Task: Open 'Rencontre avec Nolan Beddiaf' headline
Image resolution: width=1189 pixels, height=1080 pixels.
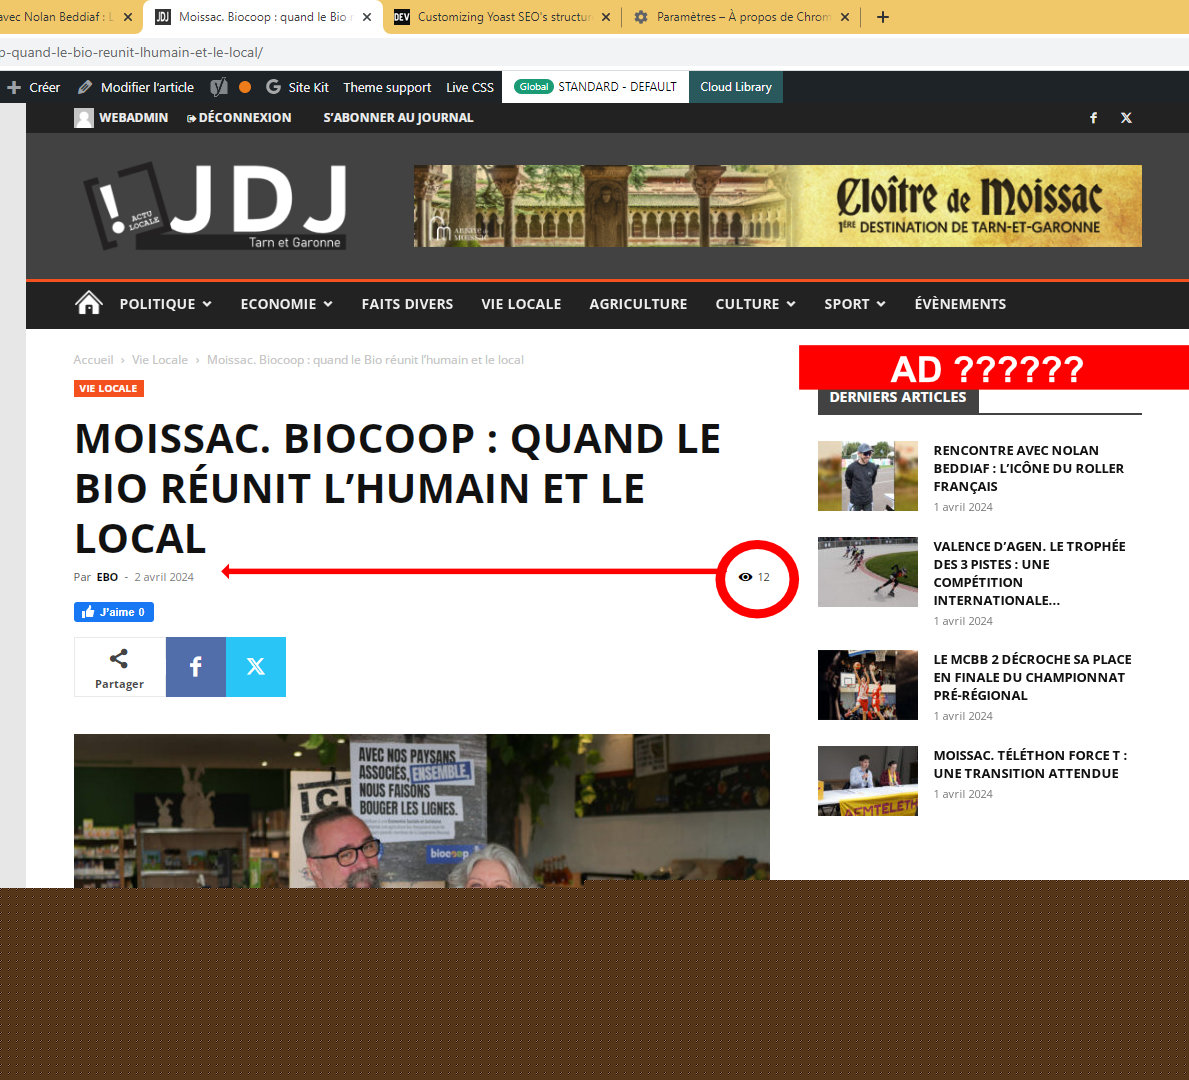Action: pyautogui.click(x=1028, y=468)
